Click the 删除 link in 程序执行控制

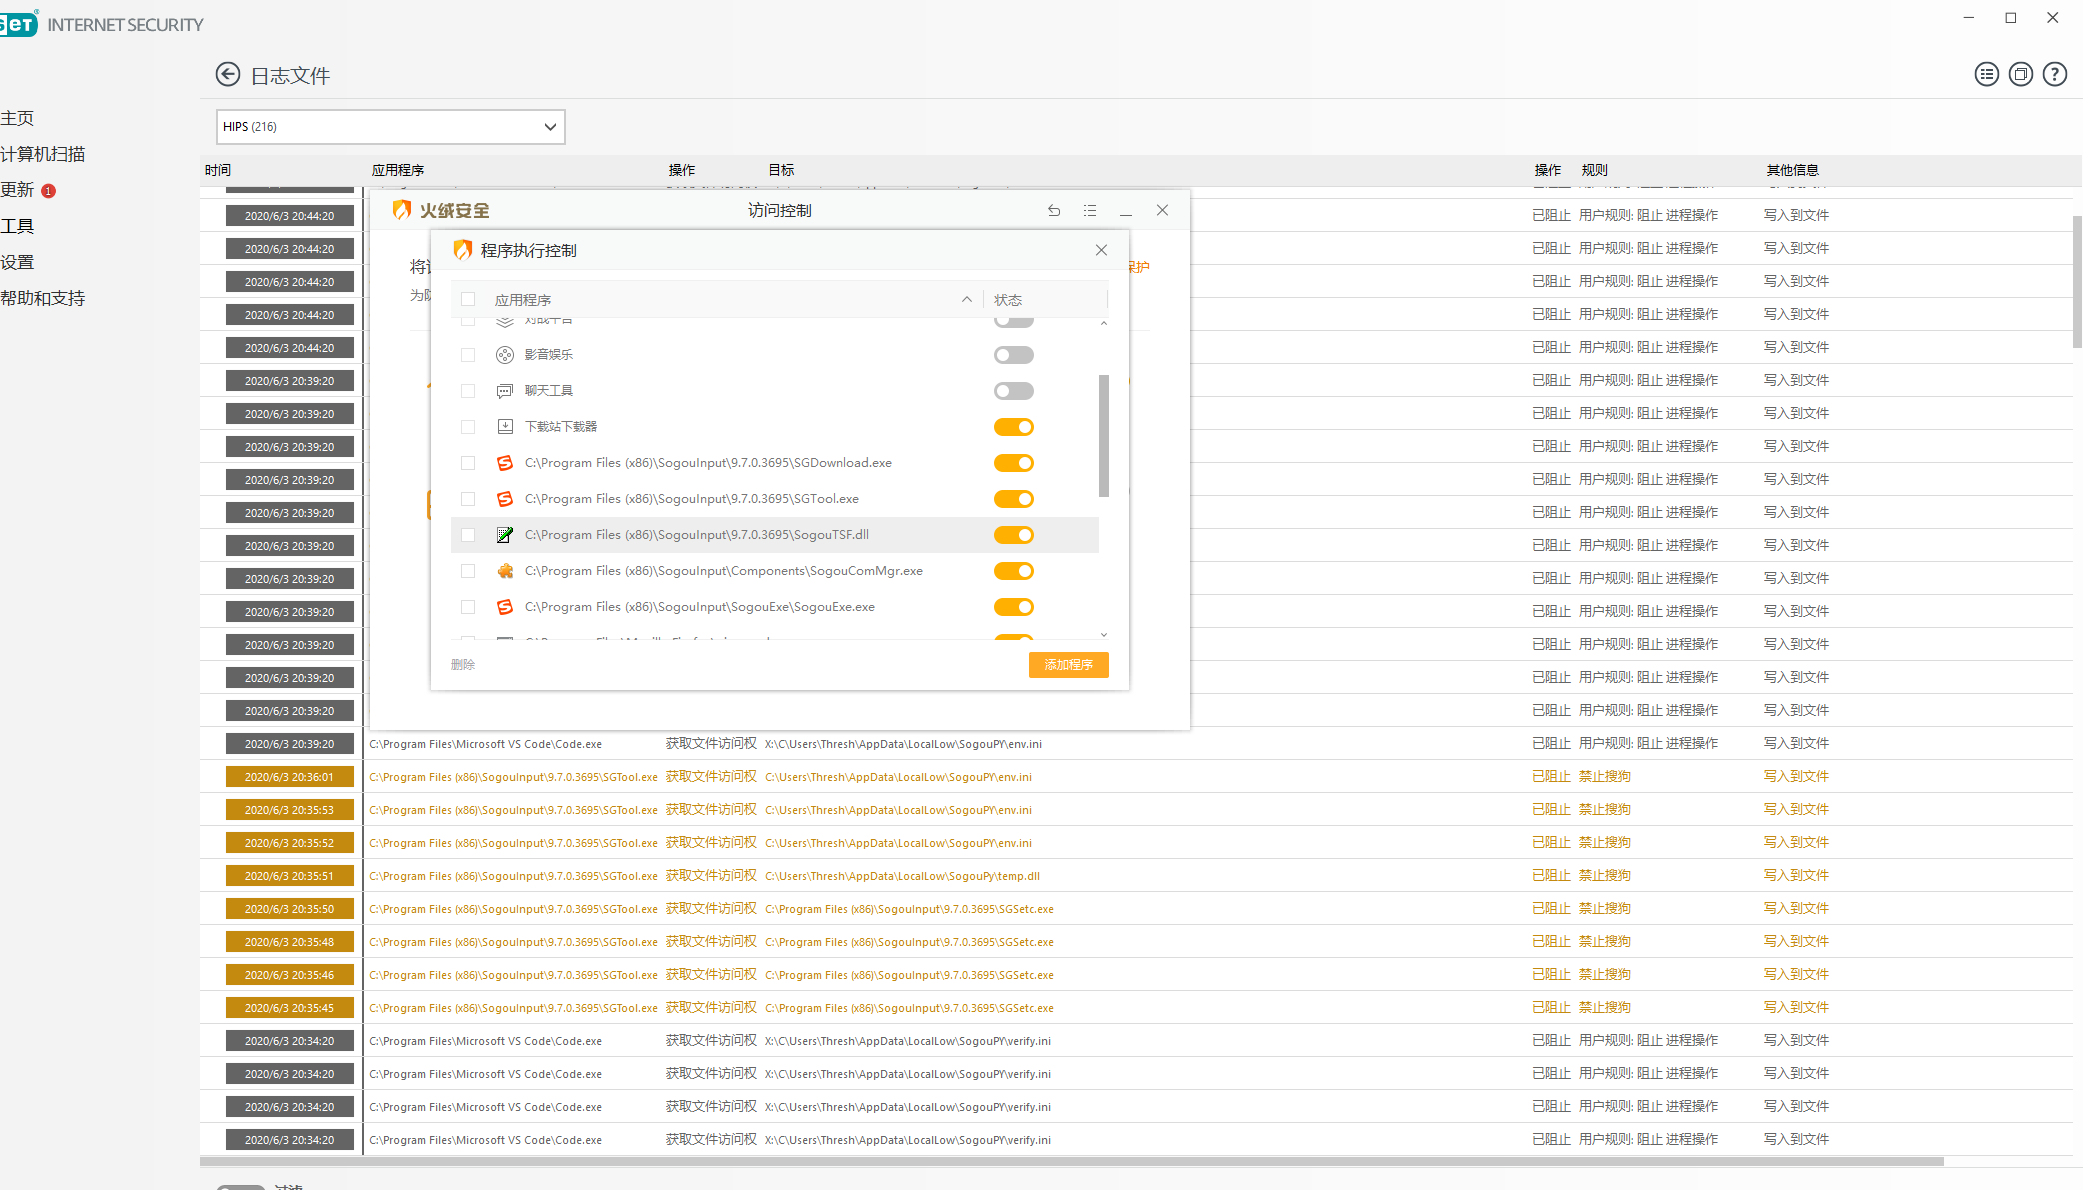tap(463, 665)
